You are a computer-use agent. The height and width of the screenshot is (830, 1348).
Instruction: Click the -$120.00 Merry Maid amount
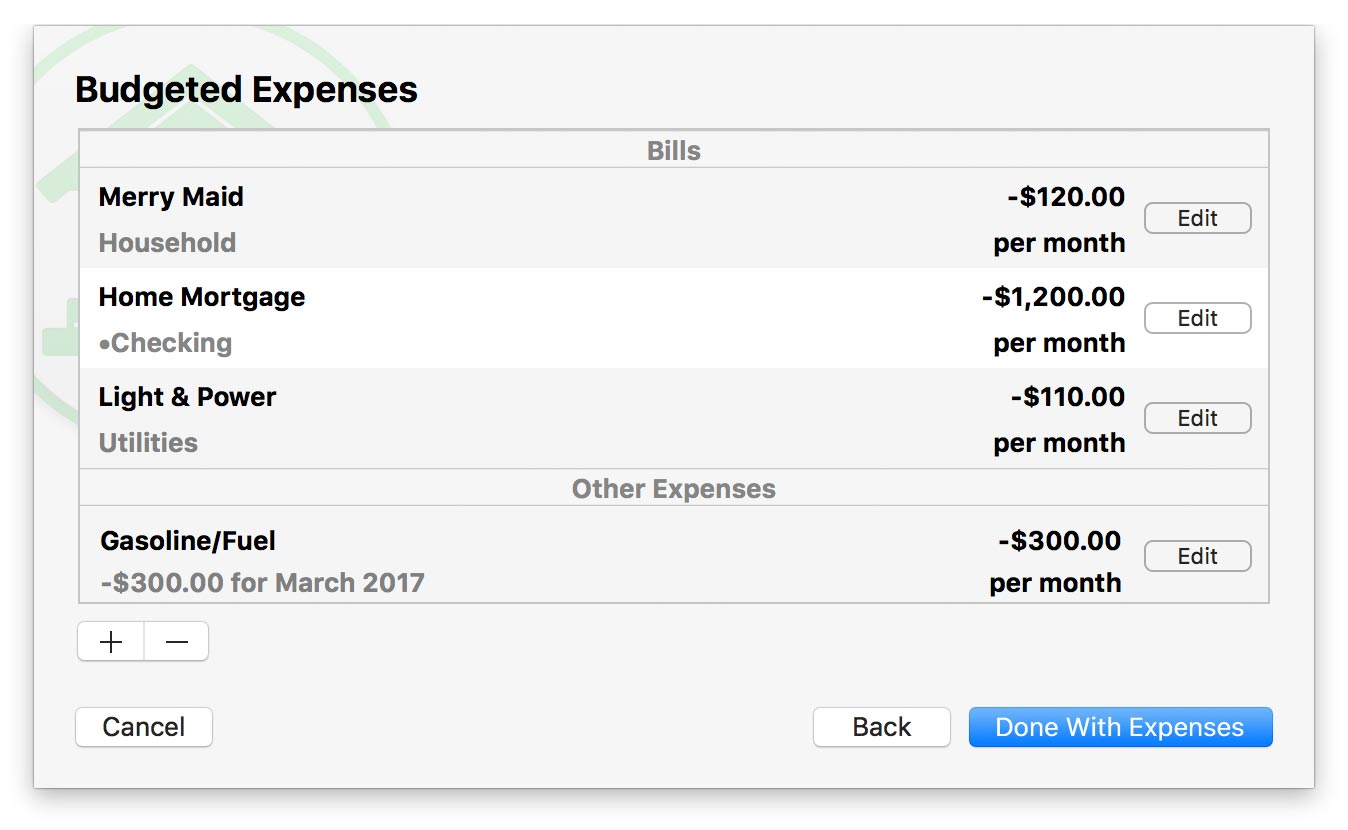point(1066,197)
